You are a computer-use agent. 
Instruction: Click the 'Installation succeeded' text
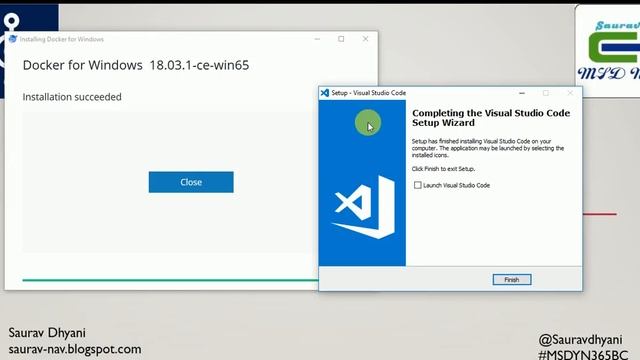(72, 97)
